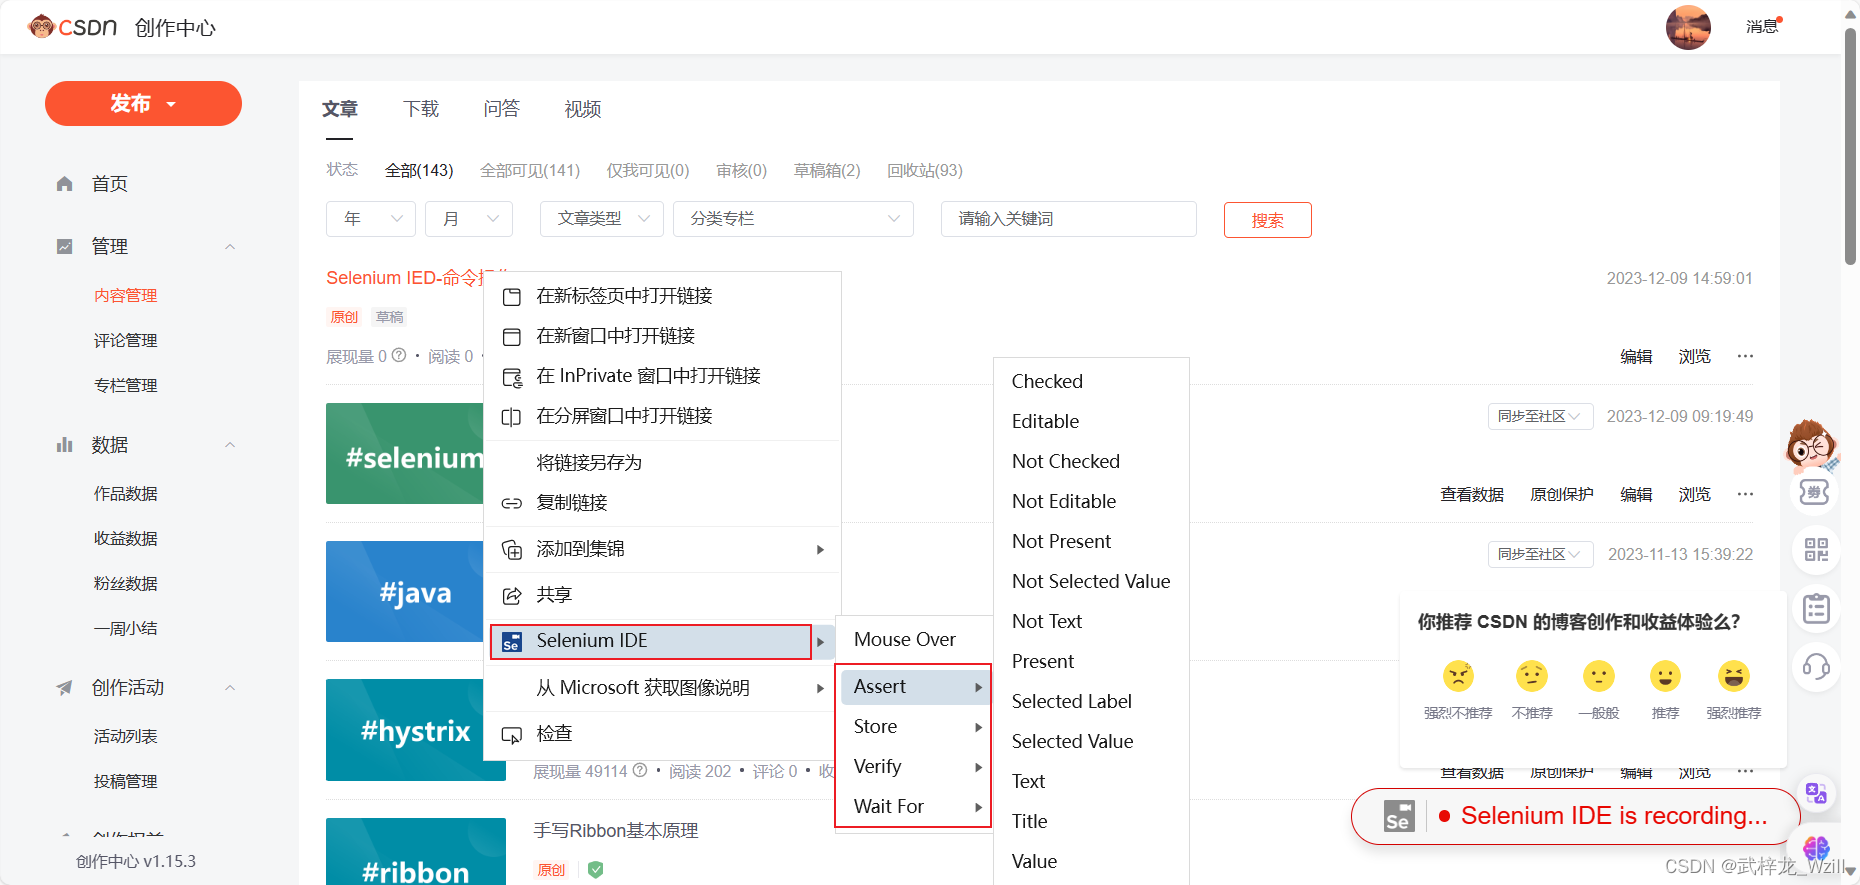Open the Selenium IED-命令 article link
Image resolution: width=1860 pixels, height=885 pixels.
(x=405, y=278)
